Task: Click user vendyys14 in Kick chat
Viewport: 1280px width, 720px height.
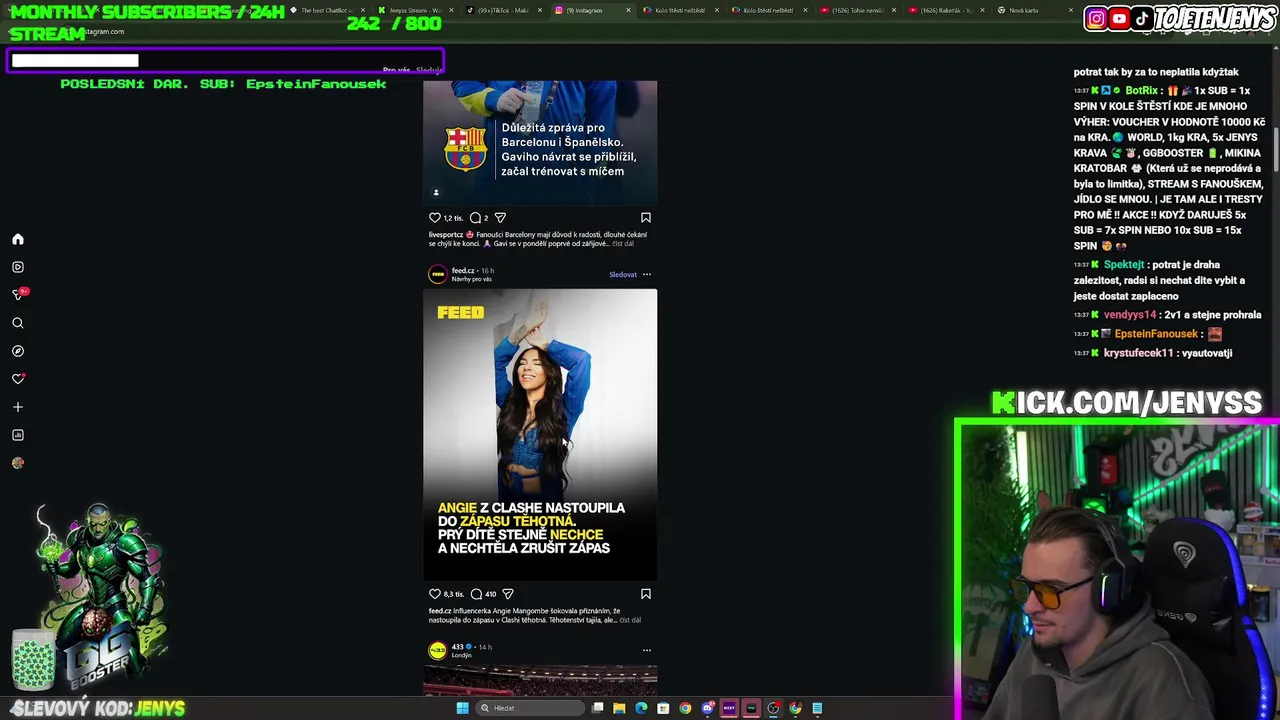Action: pos(1130,315)
